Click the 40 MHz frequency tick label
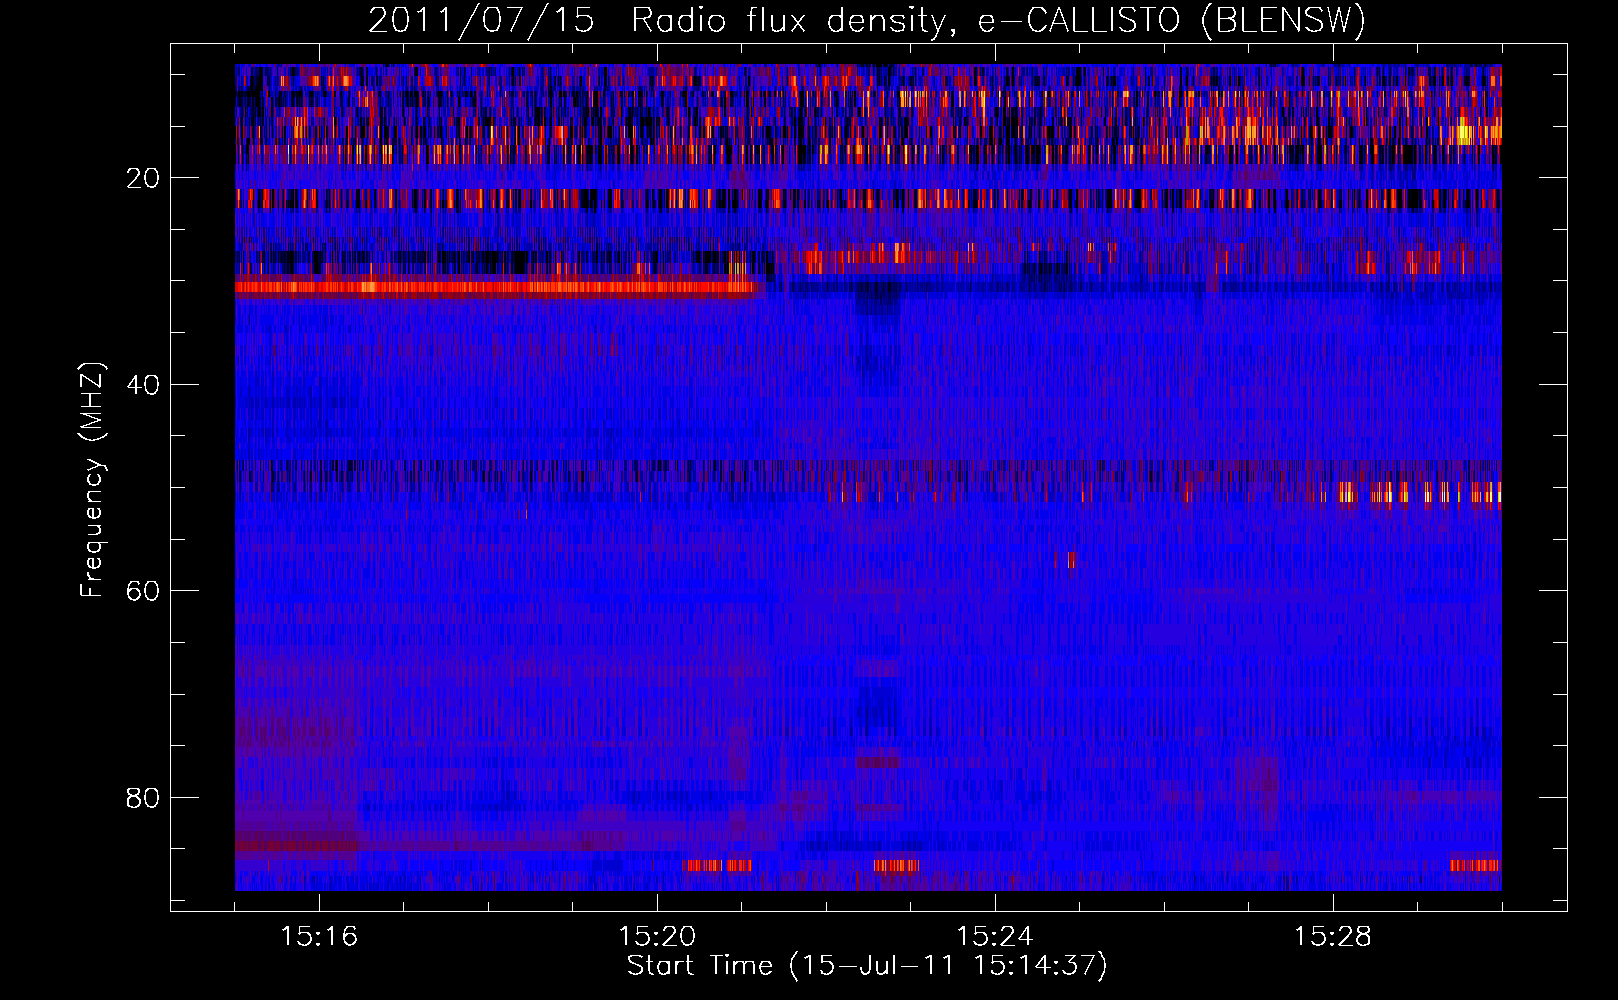The image size is (1618, 1000). (143, 385)
